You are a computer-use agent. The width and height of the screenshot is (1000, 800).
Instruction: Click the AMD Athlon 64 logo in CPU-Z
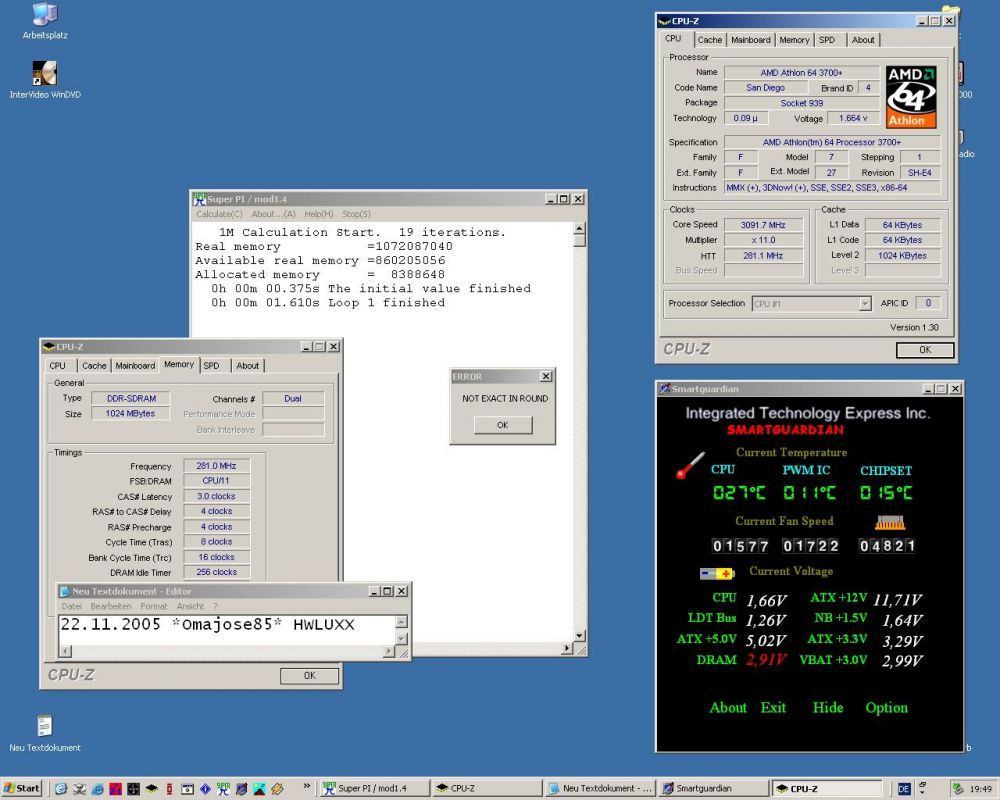click(911, 96)
